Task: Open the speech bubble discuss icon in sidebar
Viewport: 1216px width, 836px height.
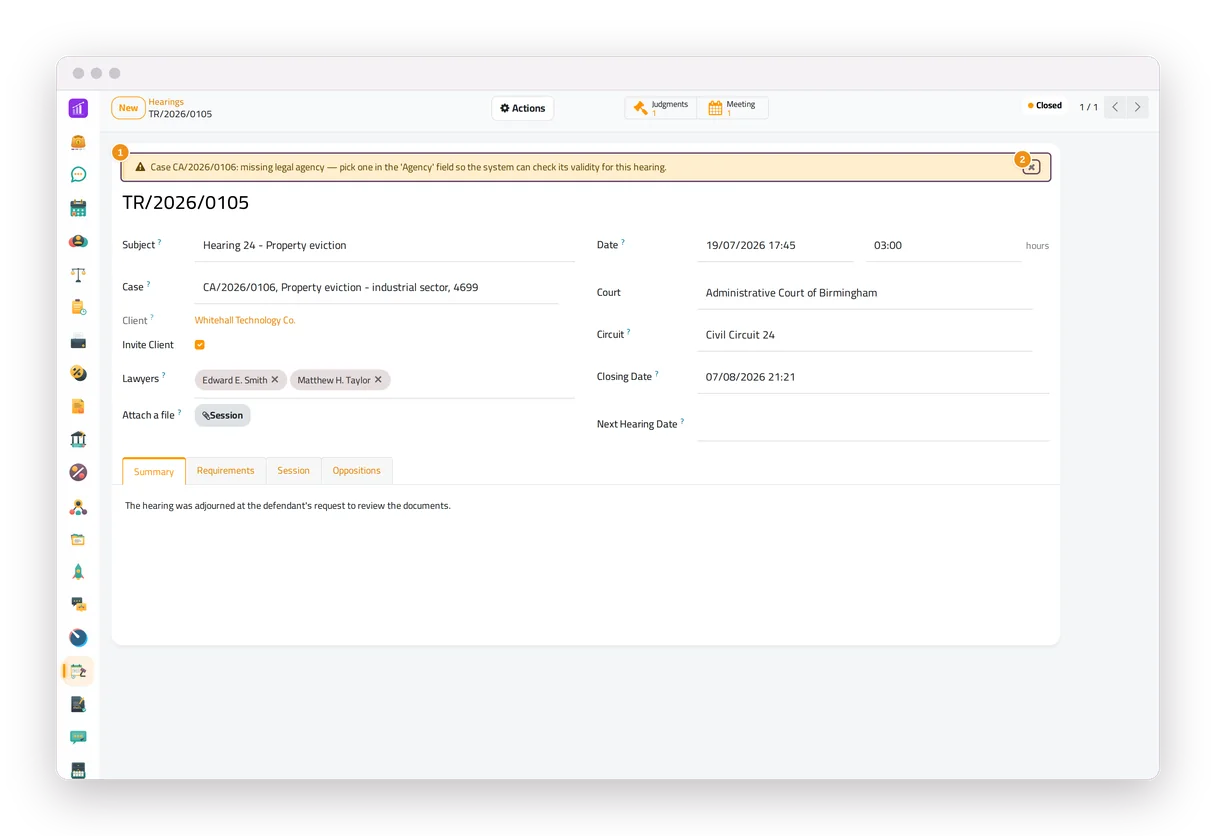Action: 78,175
